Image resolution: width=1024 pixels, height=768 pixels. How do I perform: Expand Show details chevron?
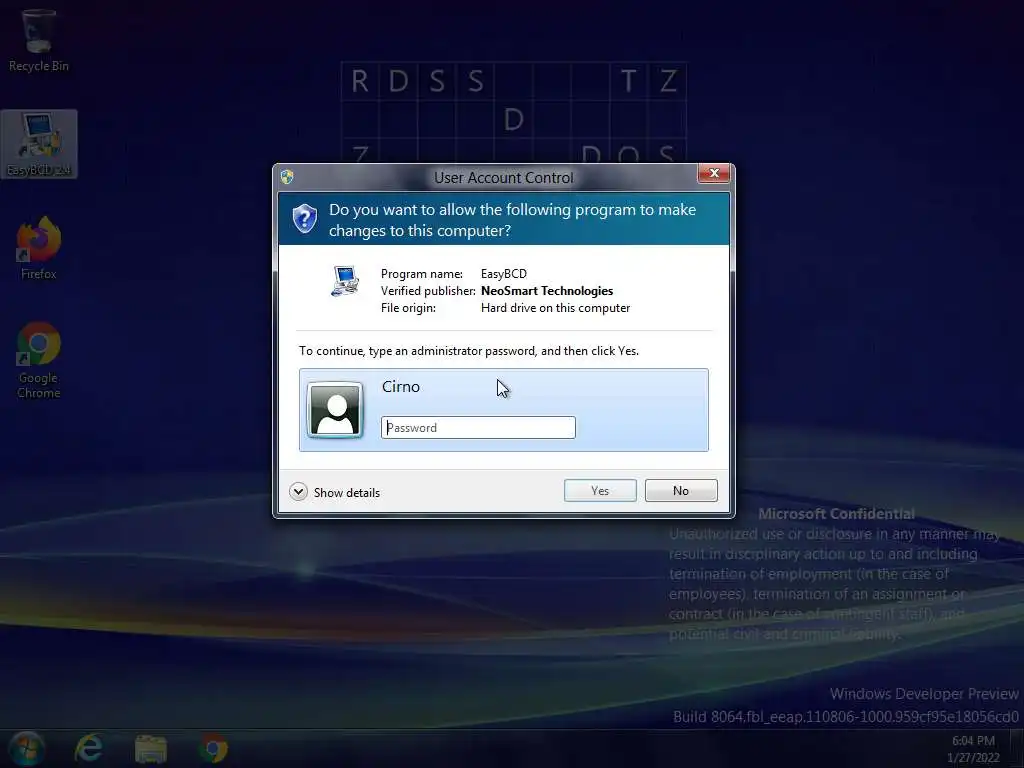298,492
